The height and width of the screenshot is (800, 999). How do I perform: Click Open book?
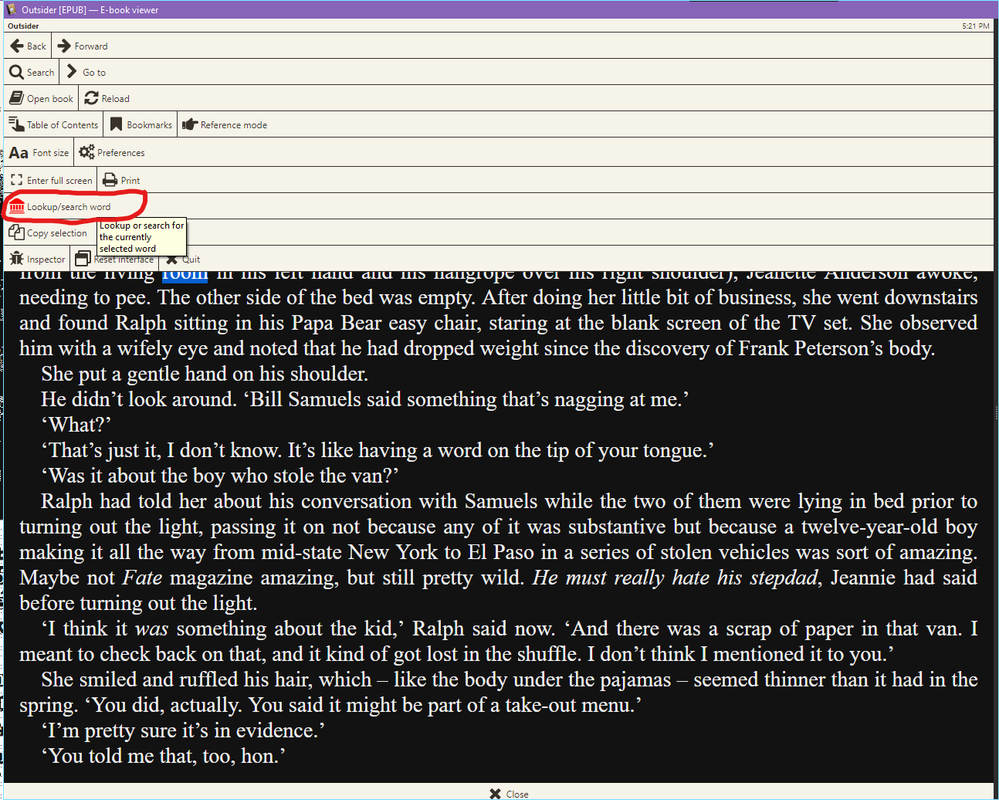(41, 98)
